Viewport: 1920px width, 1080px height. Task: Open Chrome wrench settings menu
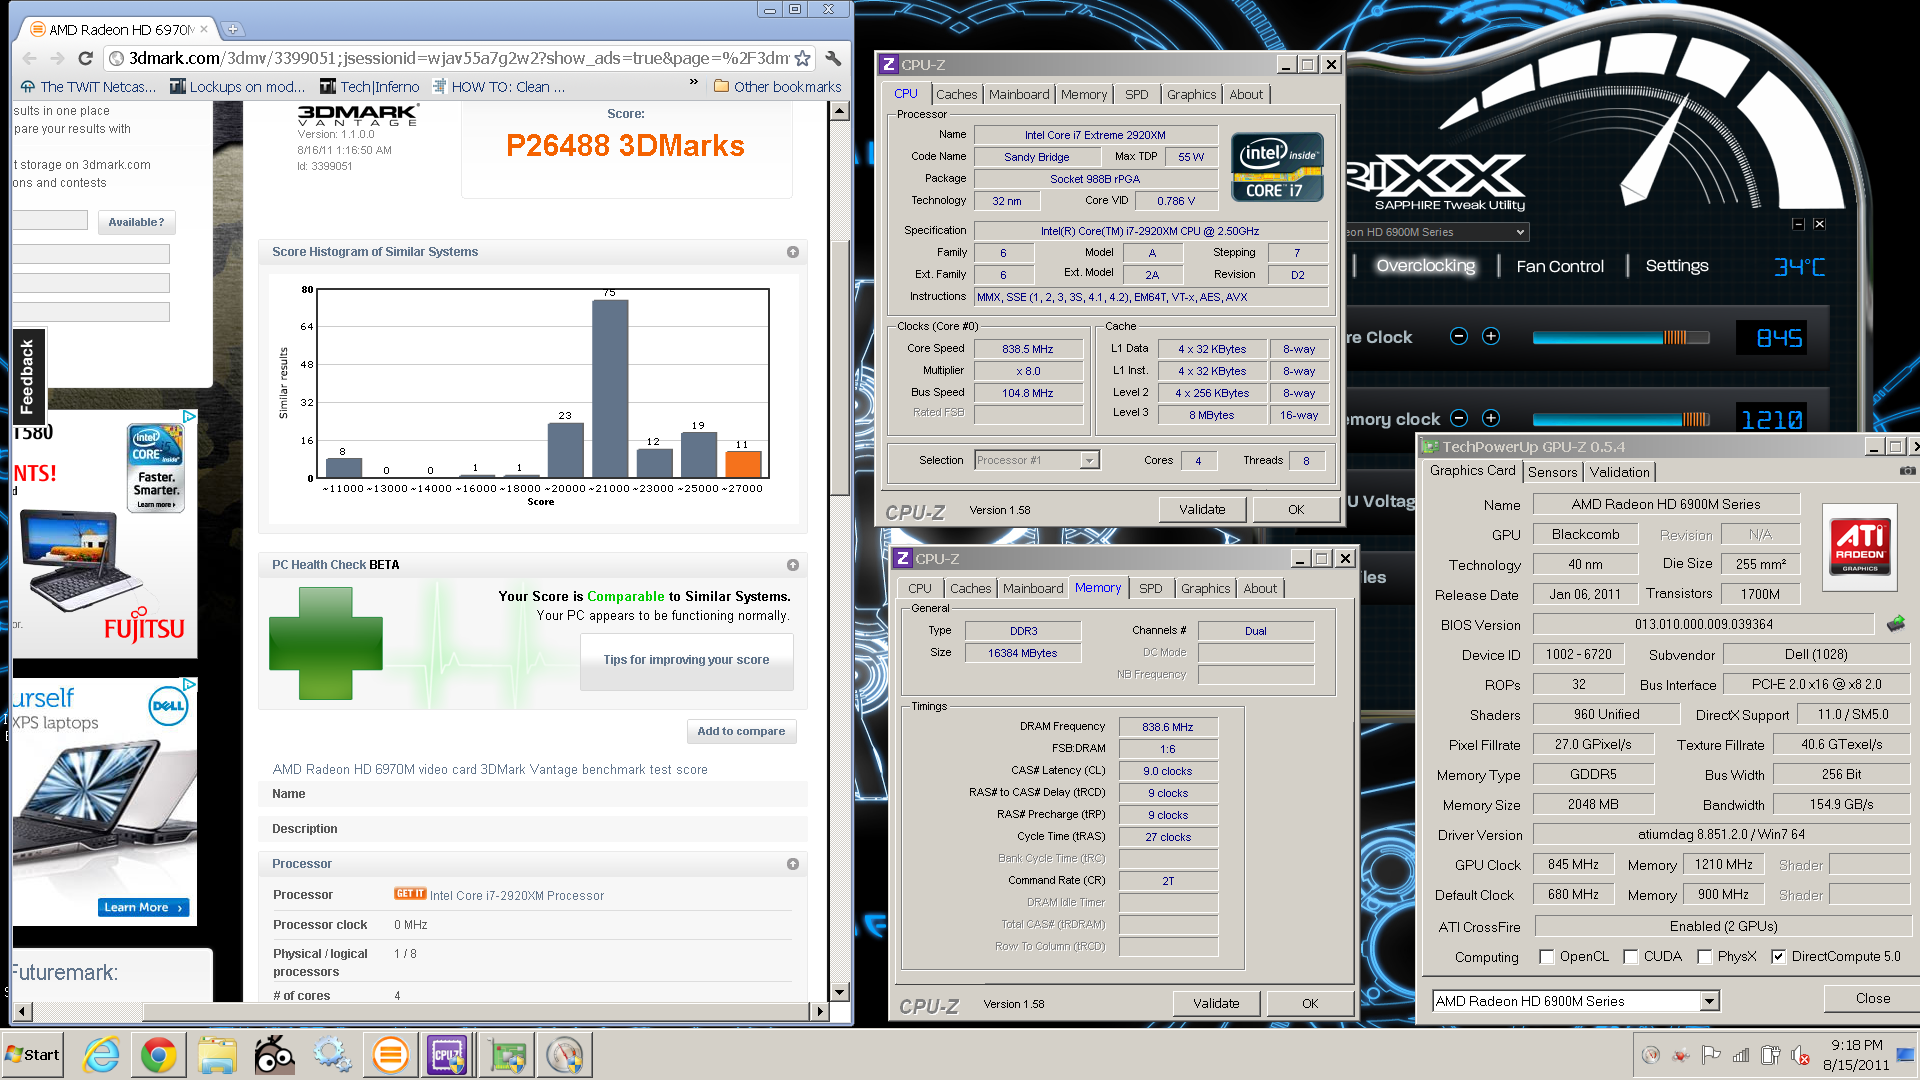(x=833, y=59)
